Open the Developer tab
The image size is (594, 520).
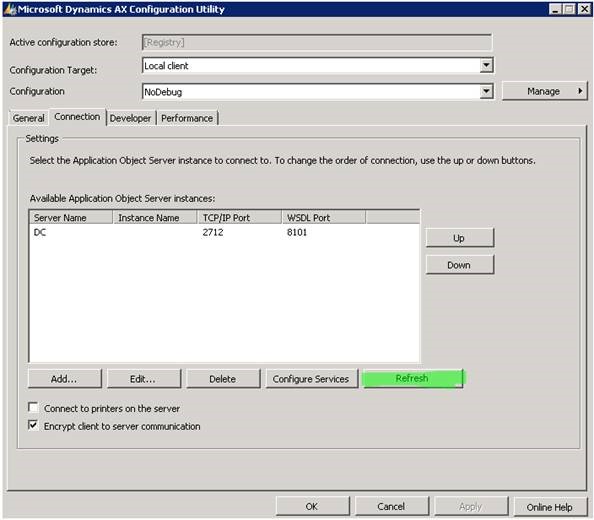tap(130, 118)
